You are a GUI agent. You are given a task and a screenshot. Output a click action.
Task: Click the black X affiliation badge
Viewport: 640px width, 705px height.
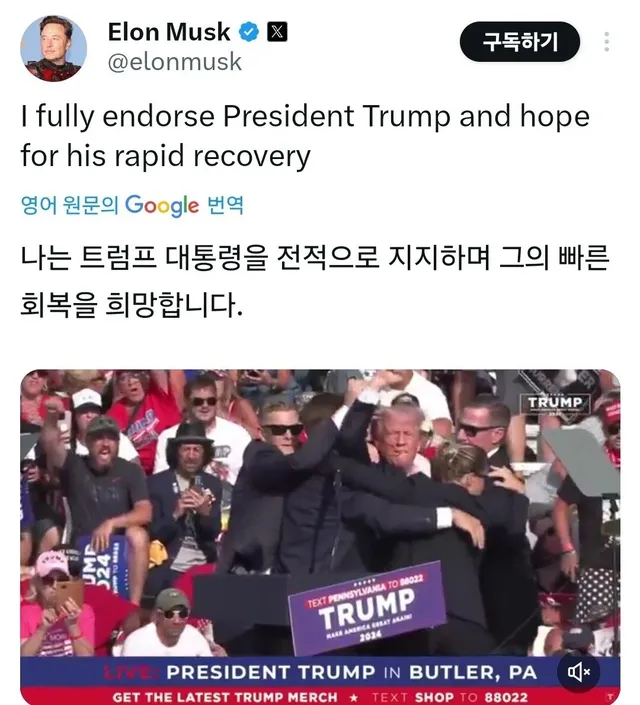tap(277, 32)
